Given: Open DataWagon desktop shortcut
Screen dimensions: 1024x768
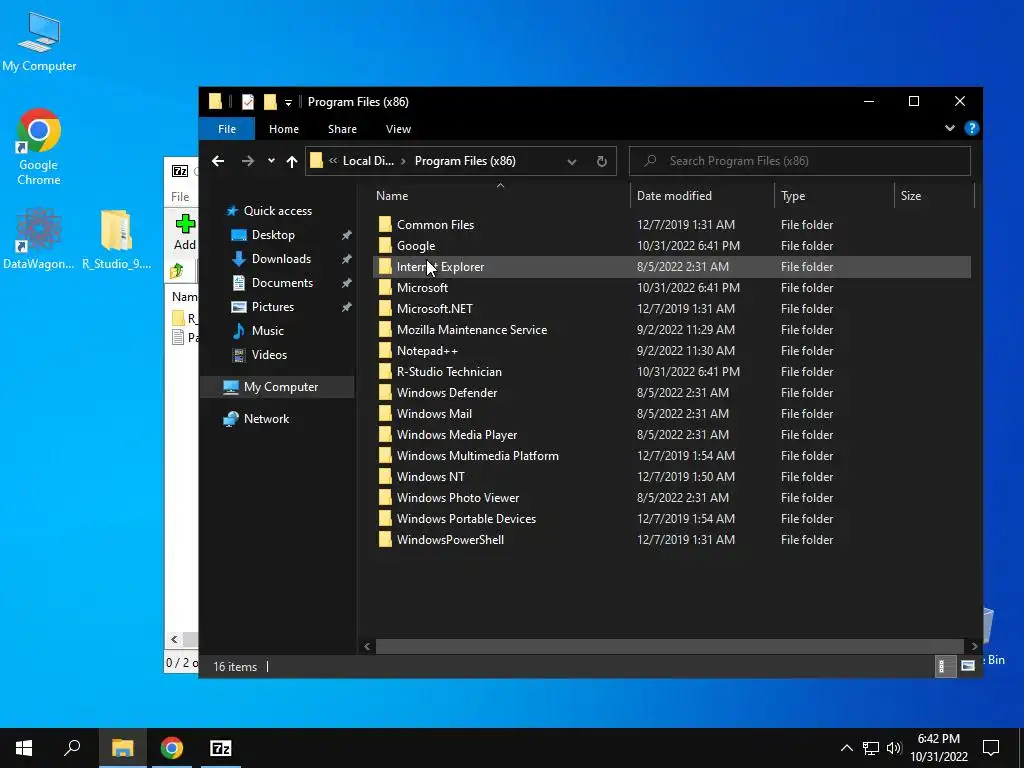Looking at the screenshot, I should [x=39, y=239].
